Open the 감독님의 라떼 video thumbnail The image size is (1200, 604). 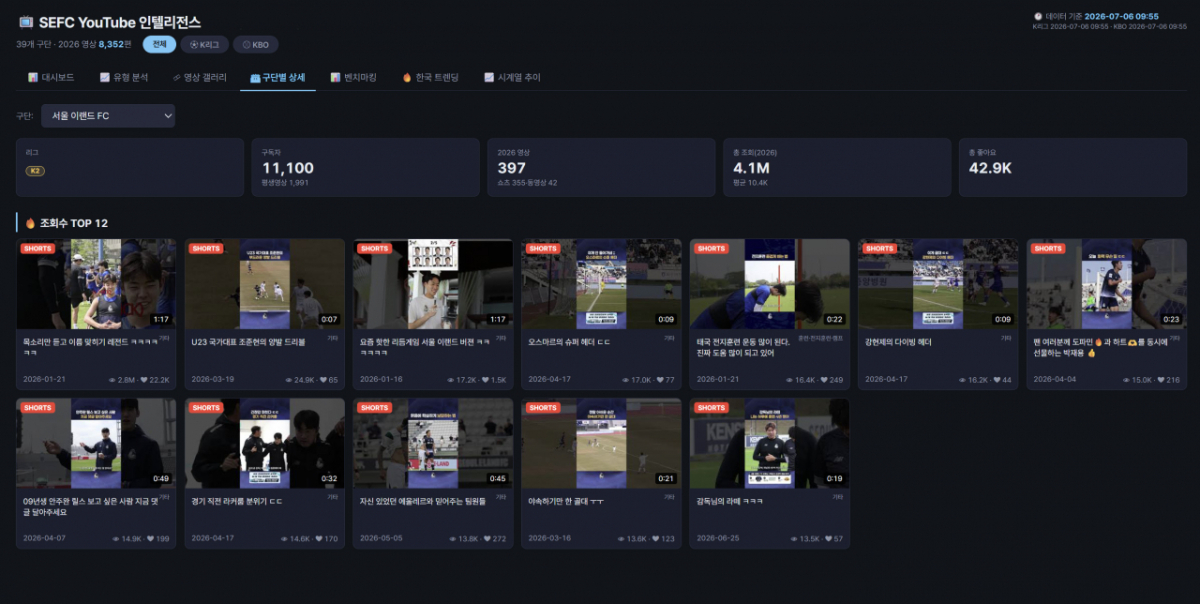click(770, 444)
